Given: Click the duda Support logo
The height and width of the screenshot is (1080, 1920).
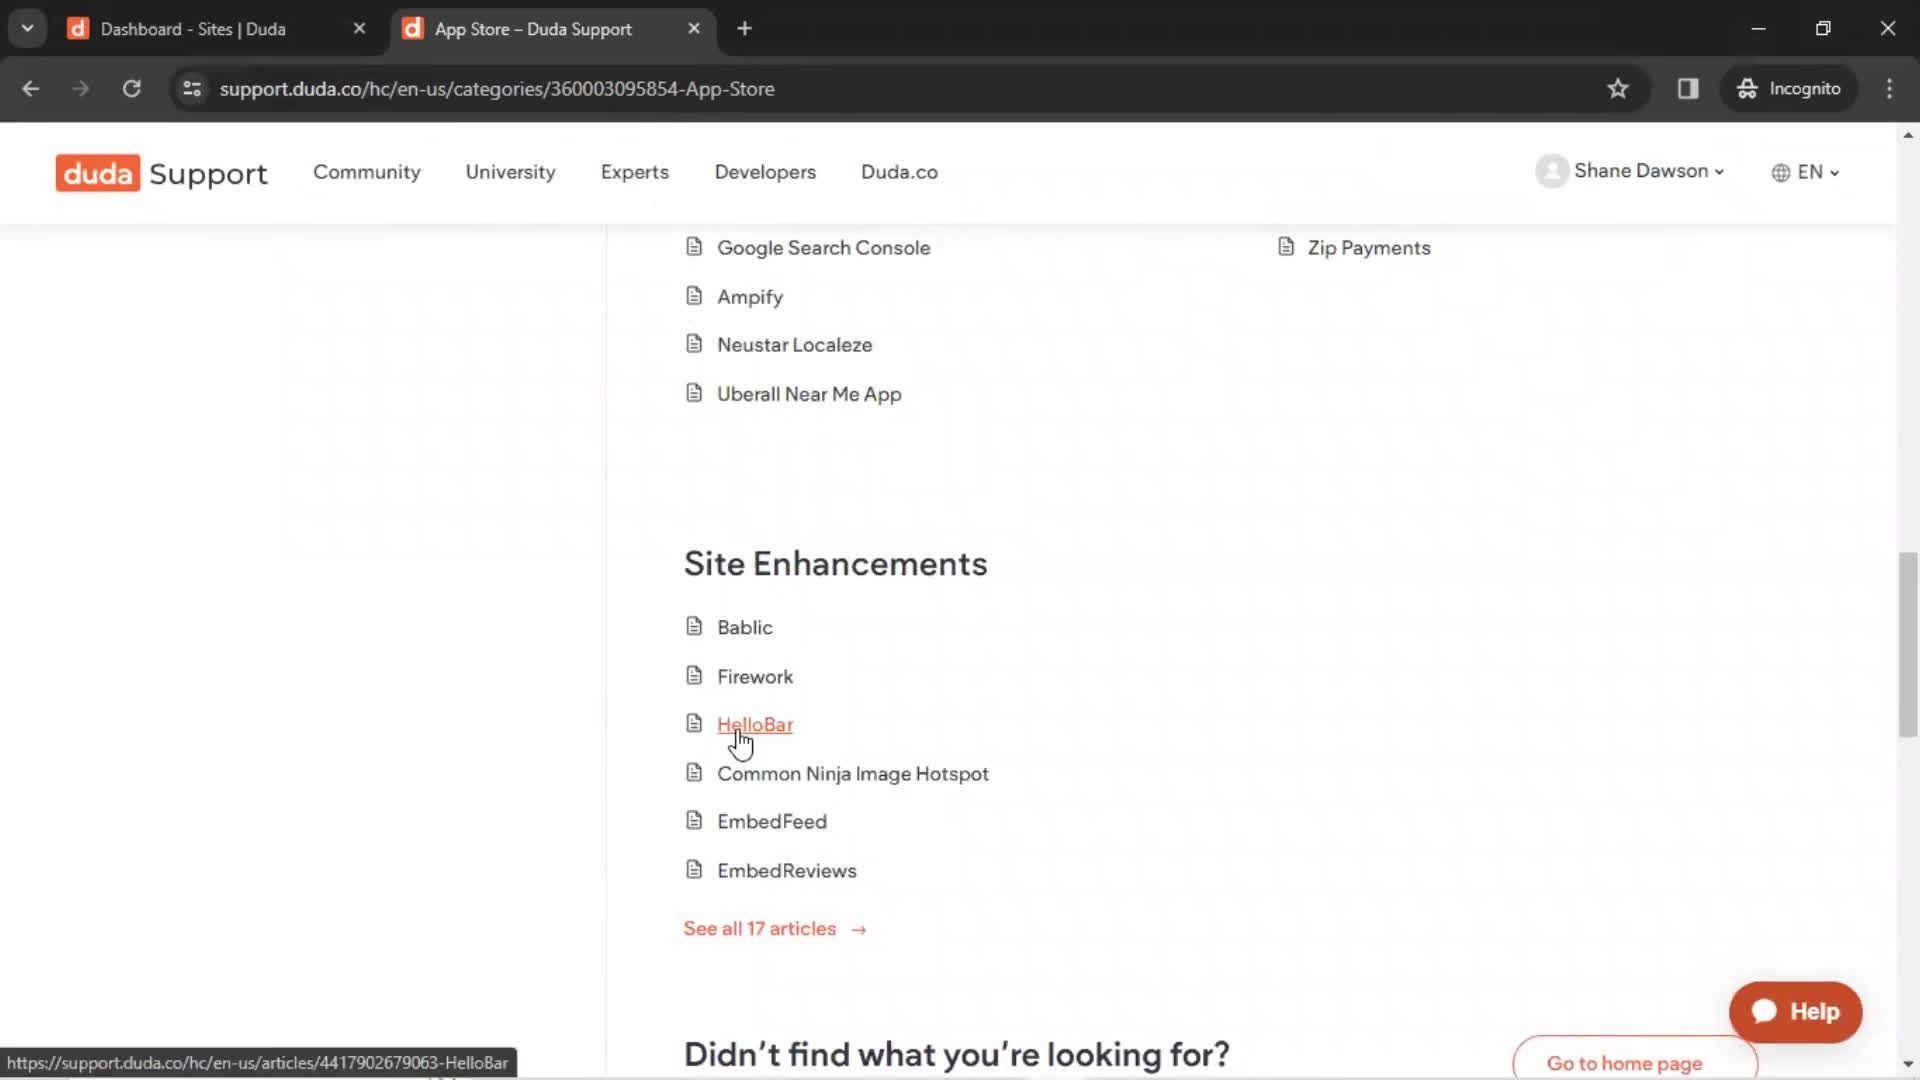Looking at the screenshot, I should (161, 173).
